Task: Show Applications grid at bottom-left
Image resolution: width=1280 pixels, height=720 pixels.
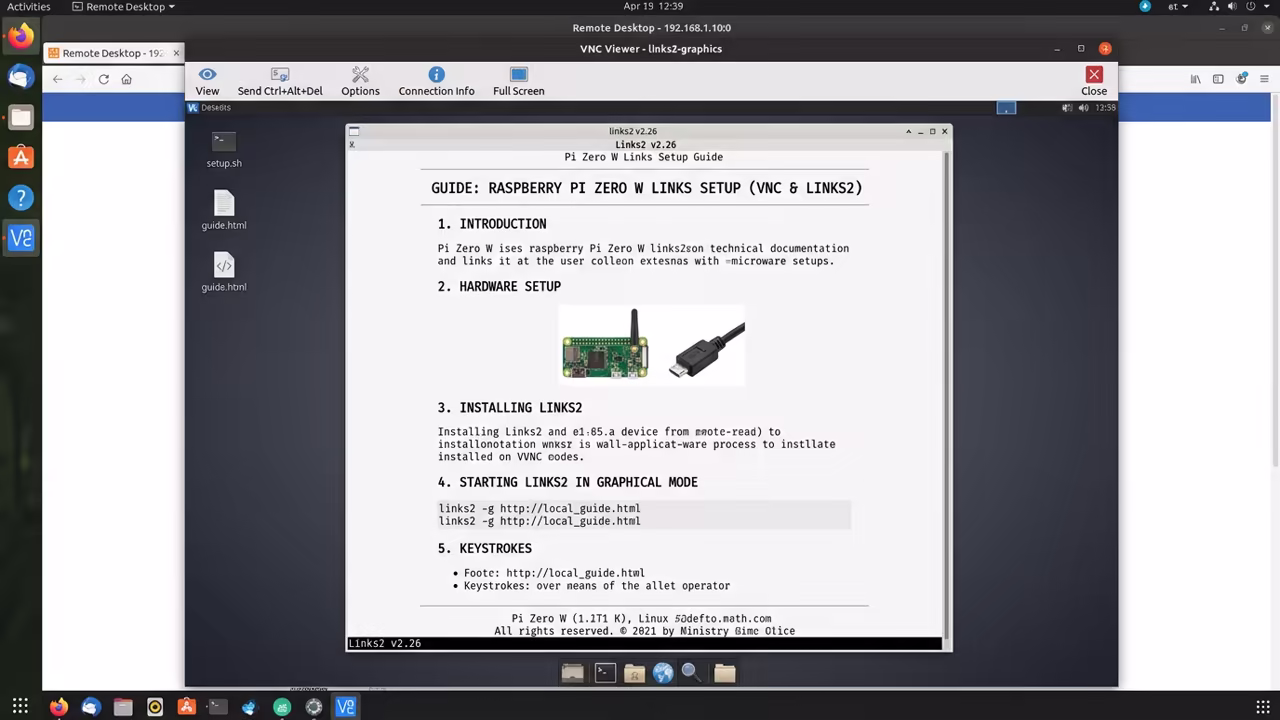Action: pos(20,707)
